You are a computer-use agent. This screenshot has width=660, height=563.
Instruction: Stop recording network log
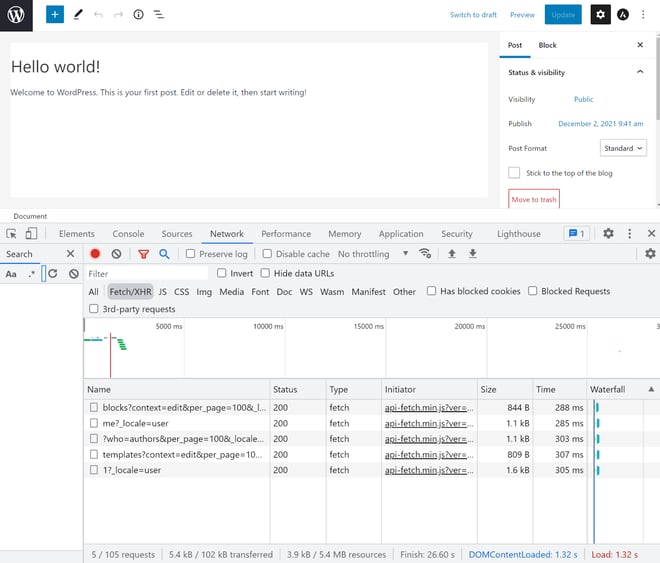coord(95,254)
